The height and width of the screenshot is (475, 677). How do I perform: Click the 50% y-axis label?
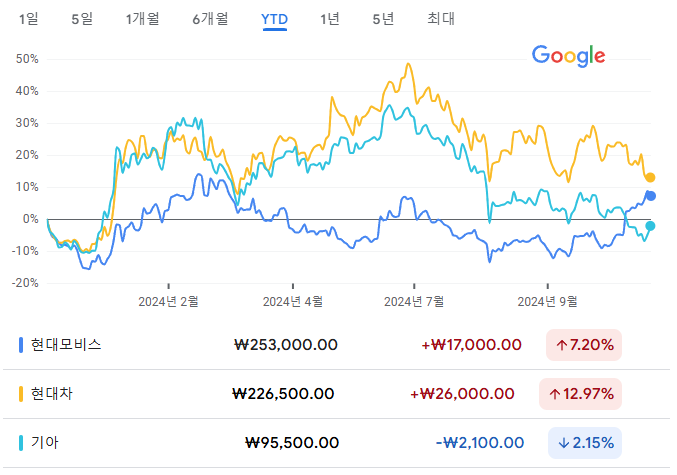coord(27,59)
